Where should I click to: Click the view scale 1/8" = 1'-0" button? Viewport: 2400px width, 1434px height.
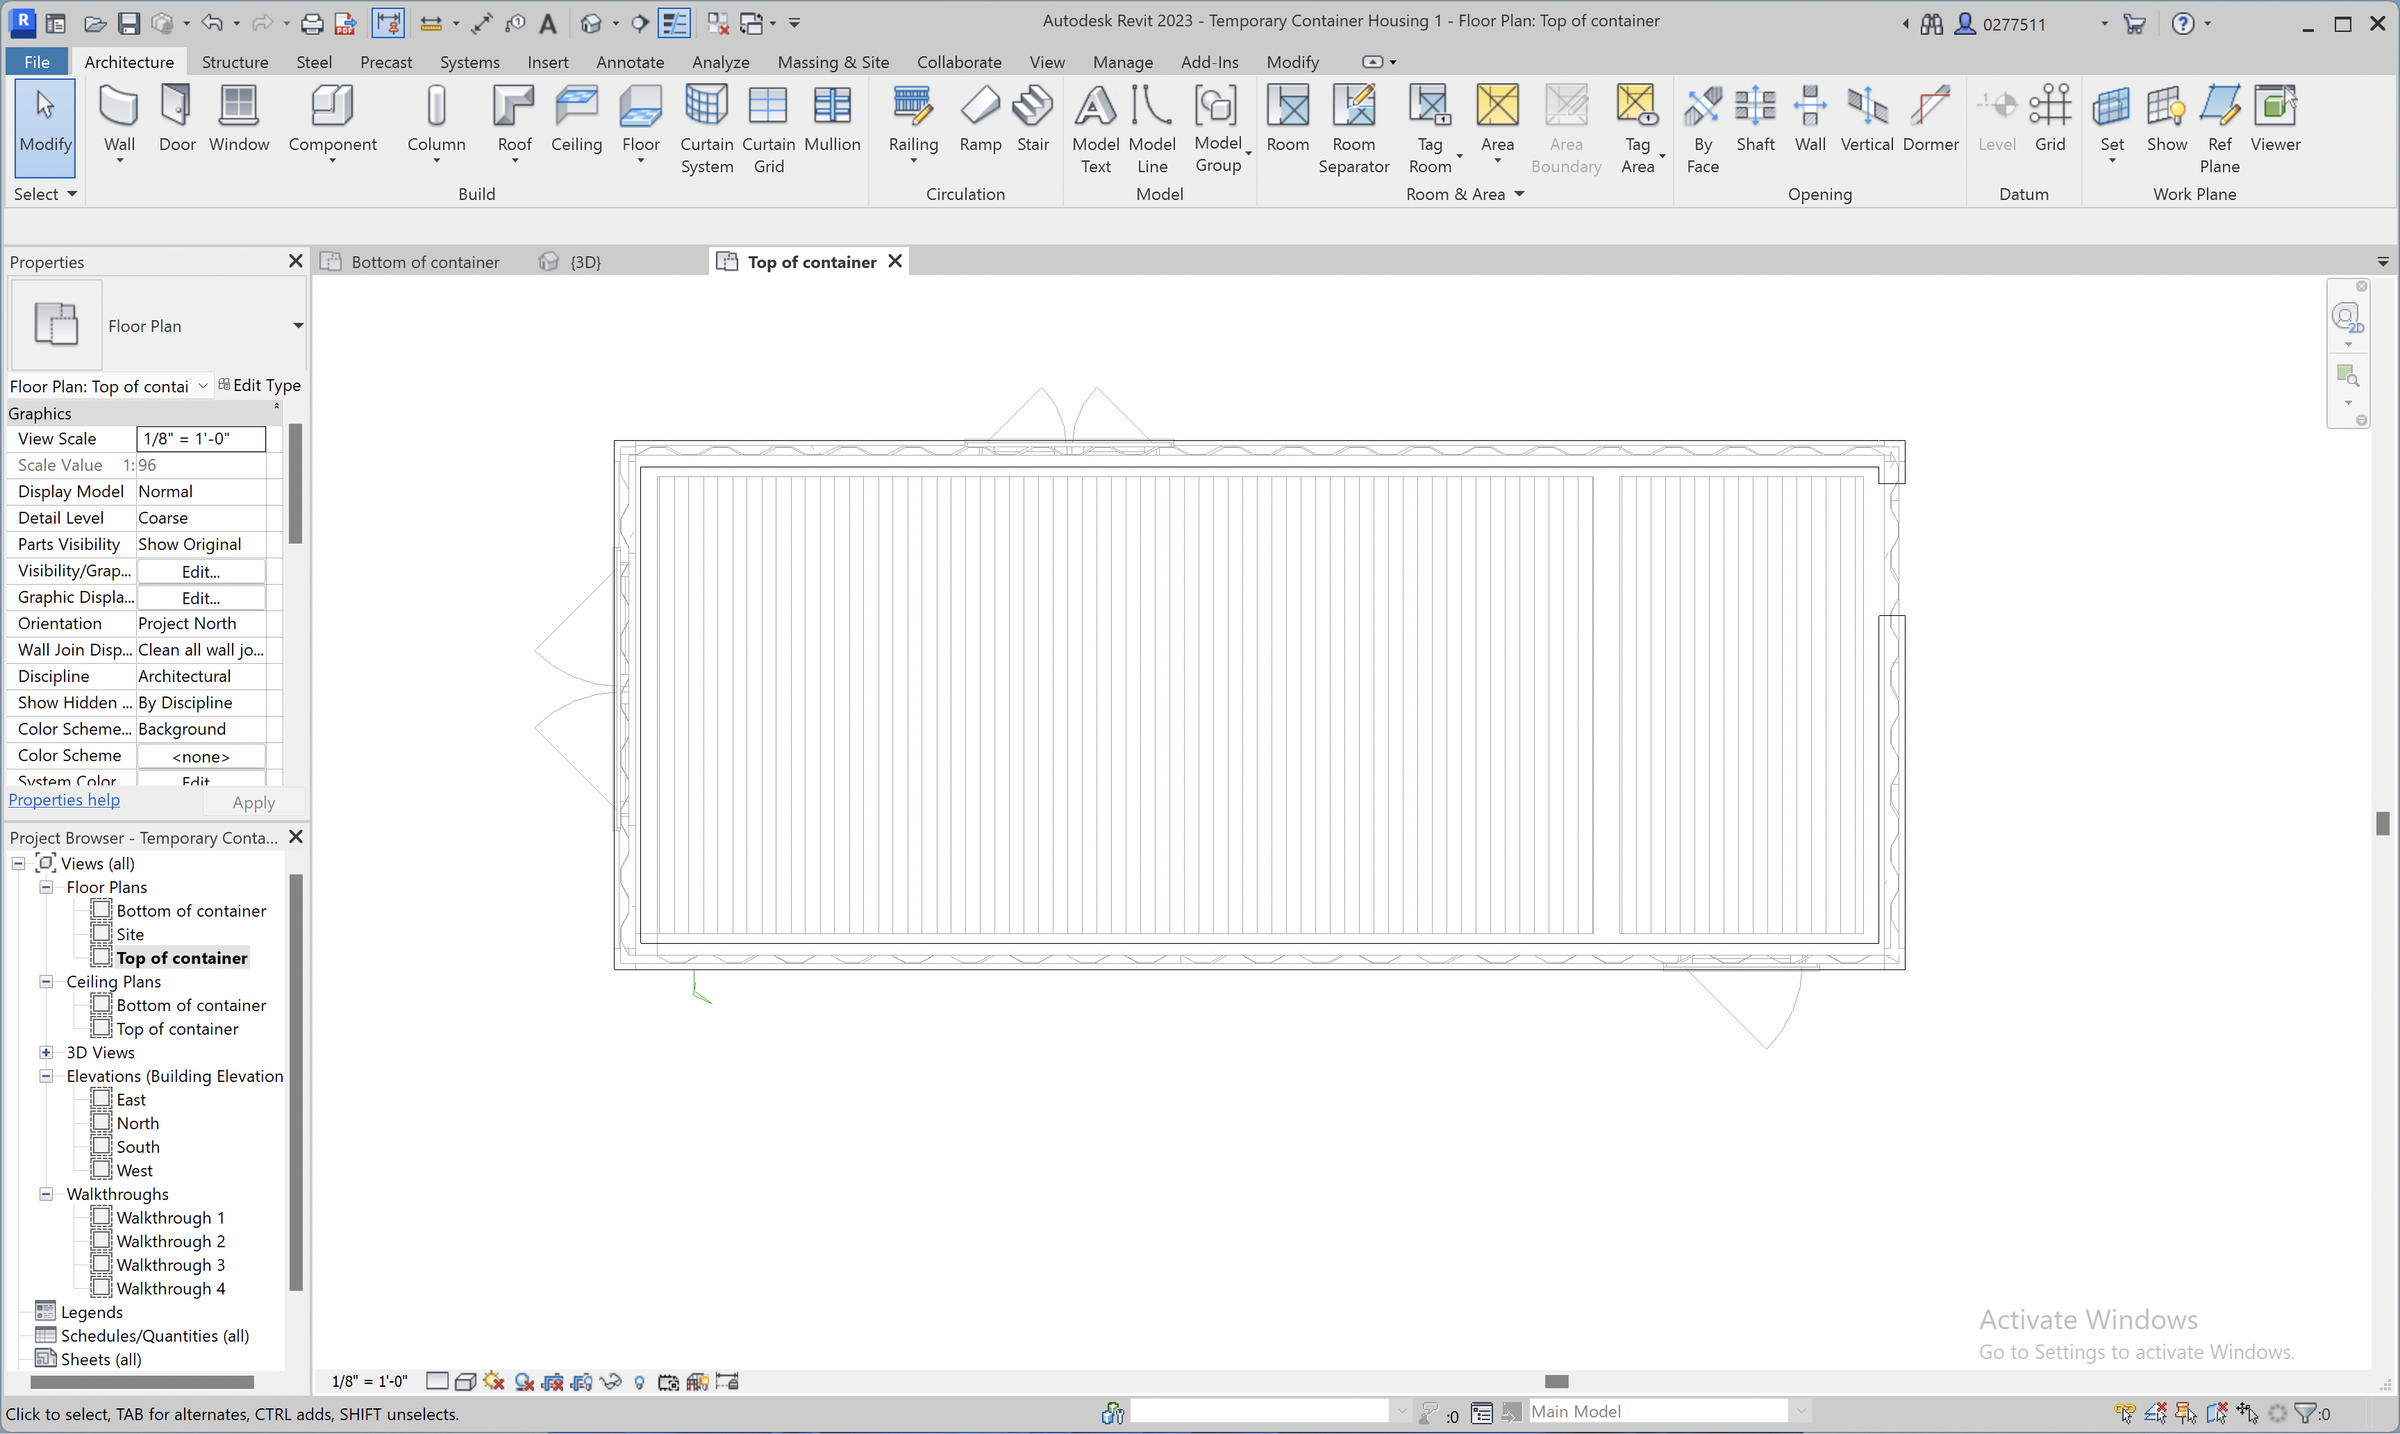click(369, 1382)
